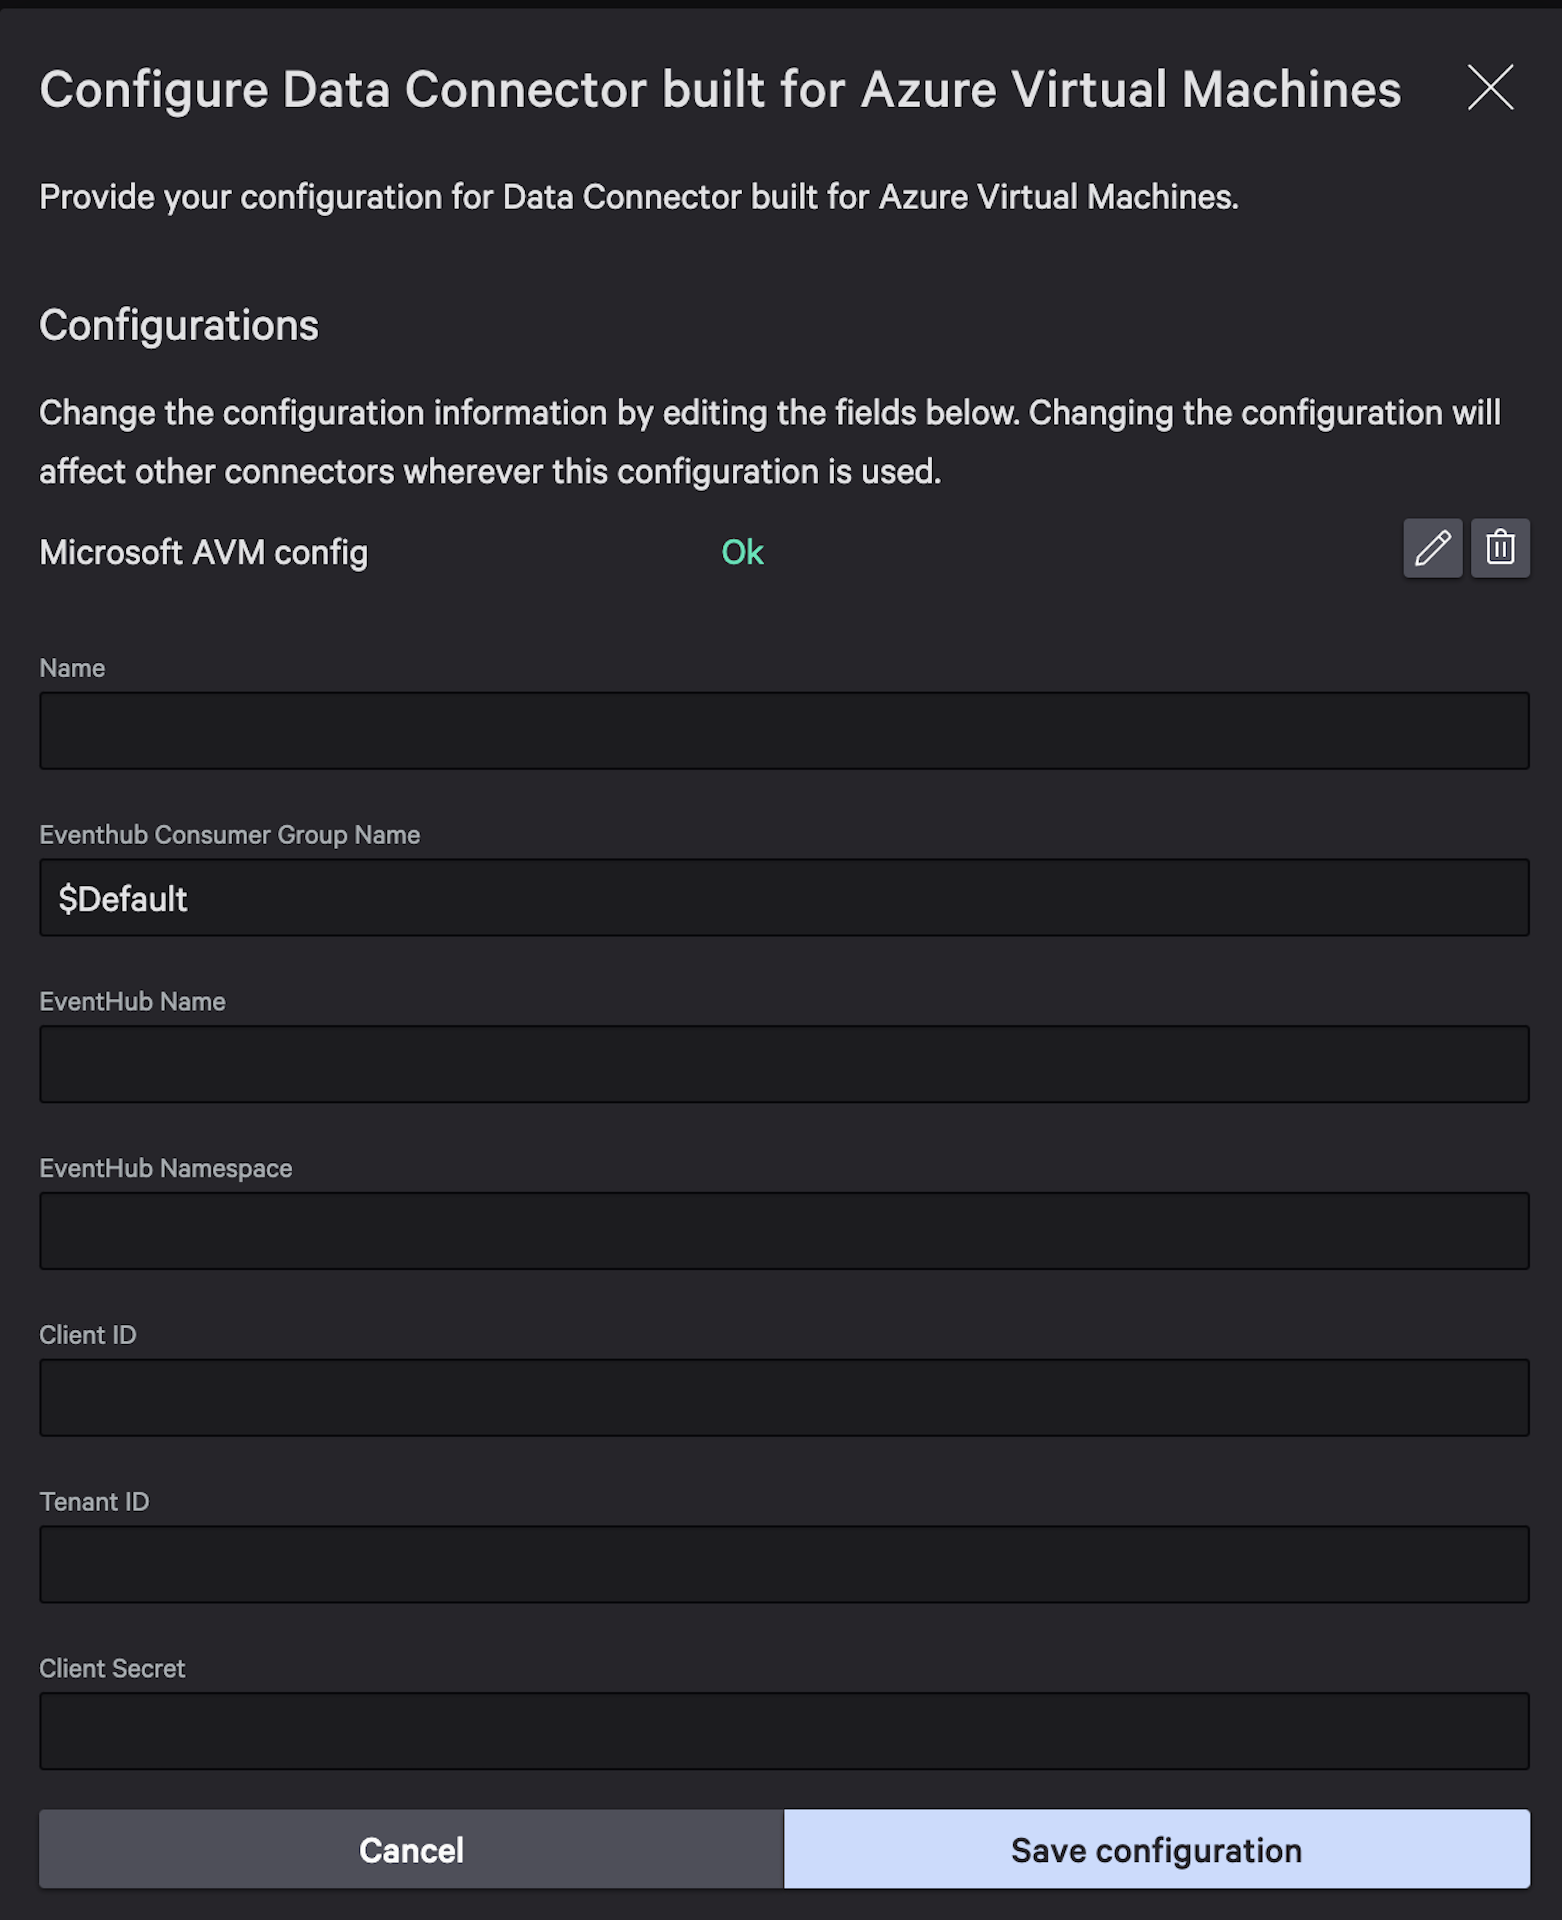The width and height of the screenshot is (1562, 1920).
Task: Delete Microsoft AVM config using trash icon
Action: [x=1500, y=548]
